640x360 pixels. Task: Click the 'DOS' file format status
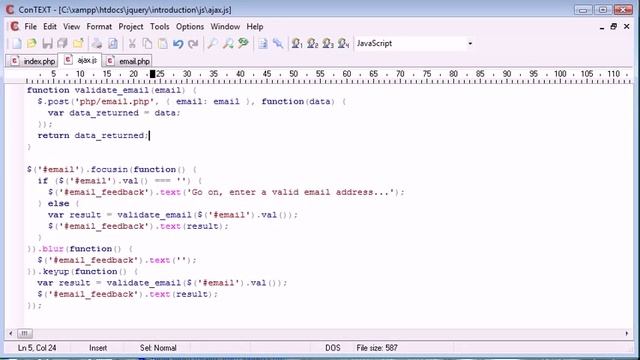(333, 348)
